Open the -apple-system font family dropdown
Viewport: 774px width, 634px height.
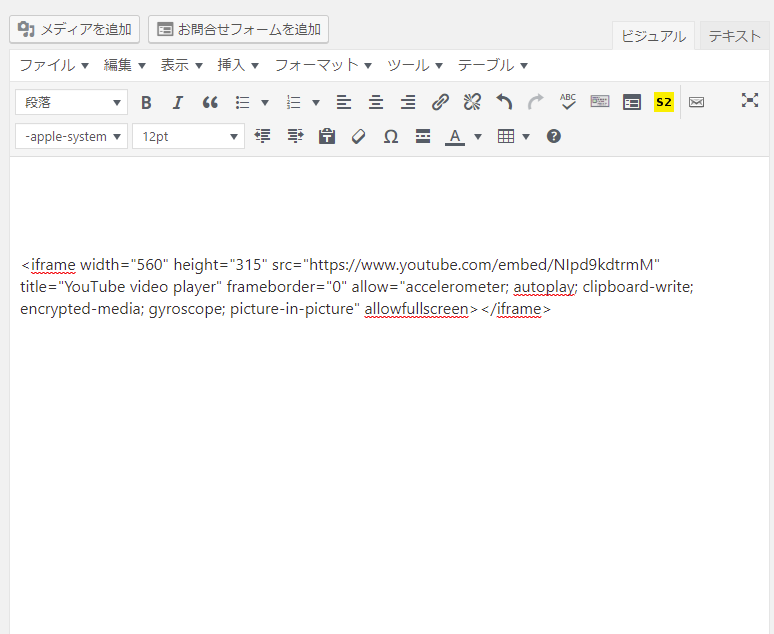[72, 136]
